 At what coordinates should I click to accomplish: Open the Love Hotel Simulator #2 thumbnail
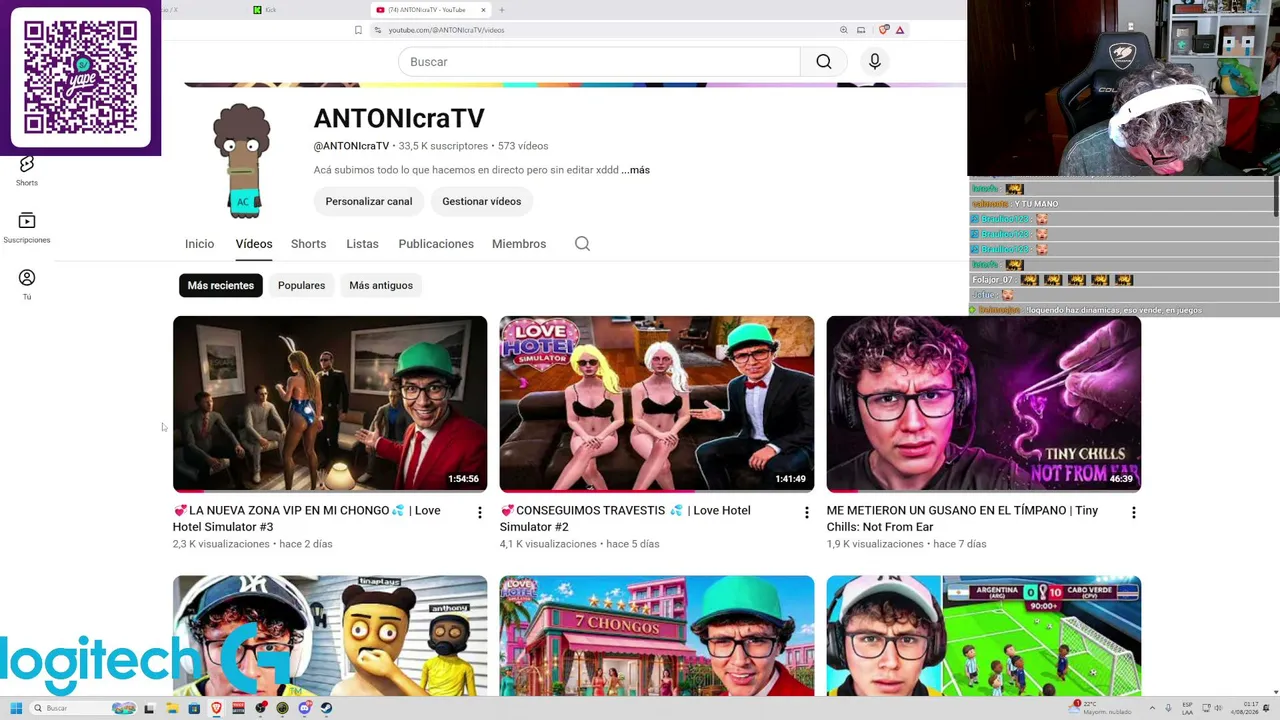[x=657, y=404]
